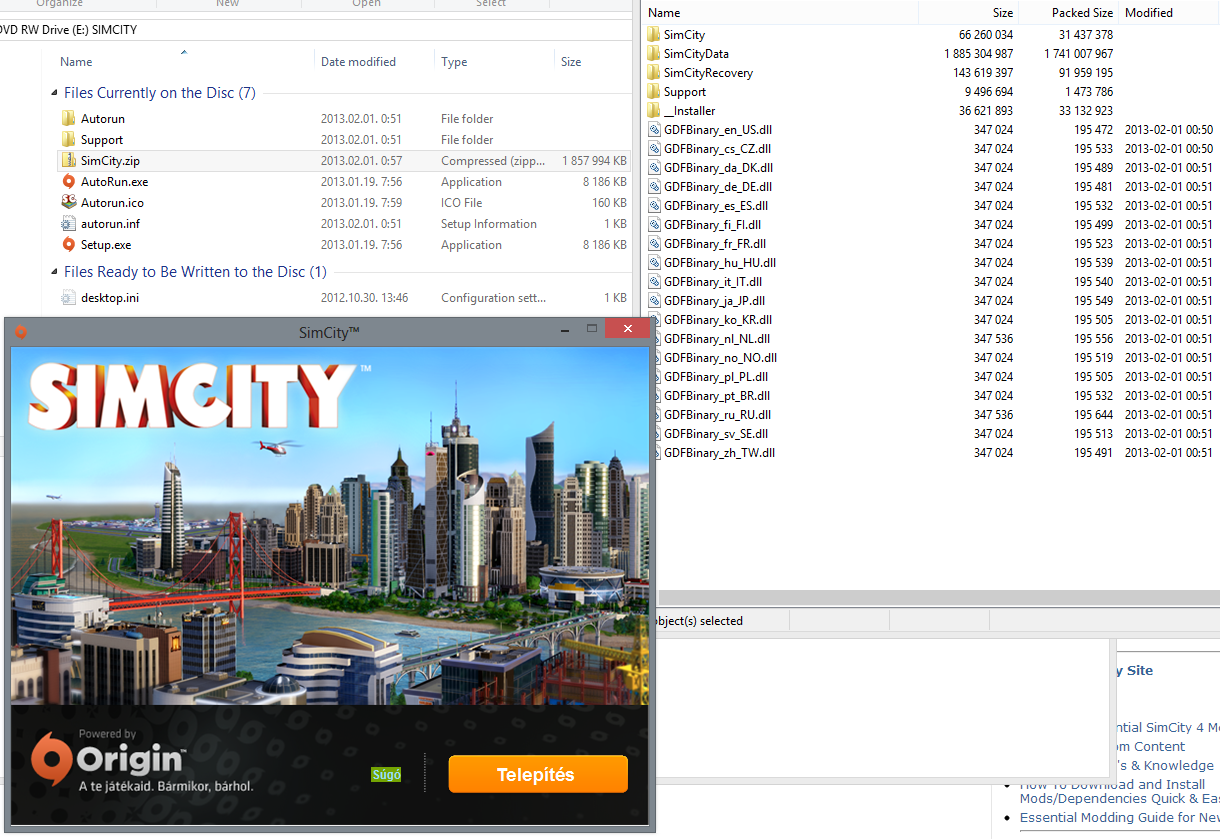Screen dimensions: 1220x839
Task: Click the desktop.ini file icon
Action: point(68,298)
